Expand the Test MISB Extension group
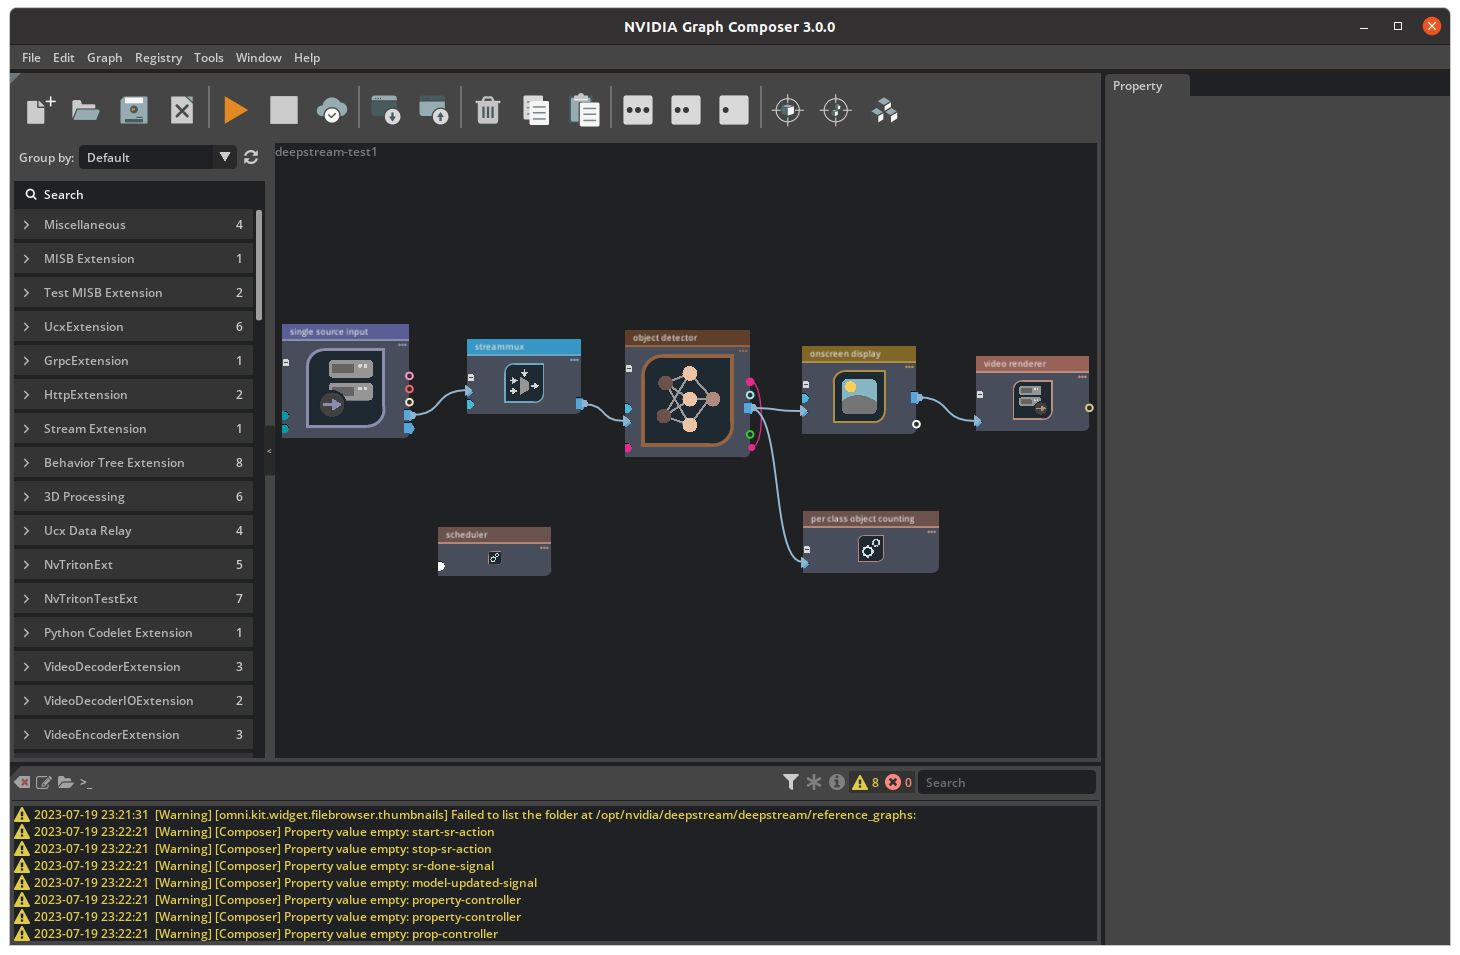Viewport: 1460px width, 955px height. click(x=134, y=293)
